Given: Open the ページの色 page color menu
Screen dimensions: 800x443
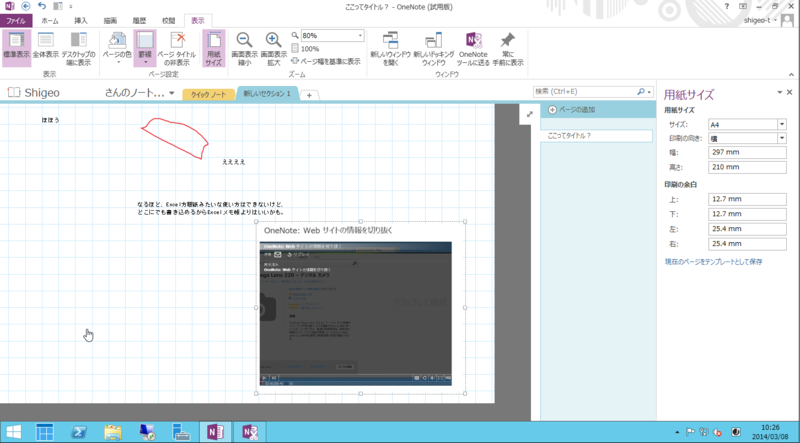Looking at the screenshot, I should click(117, 48).
